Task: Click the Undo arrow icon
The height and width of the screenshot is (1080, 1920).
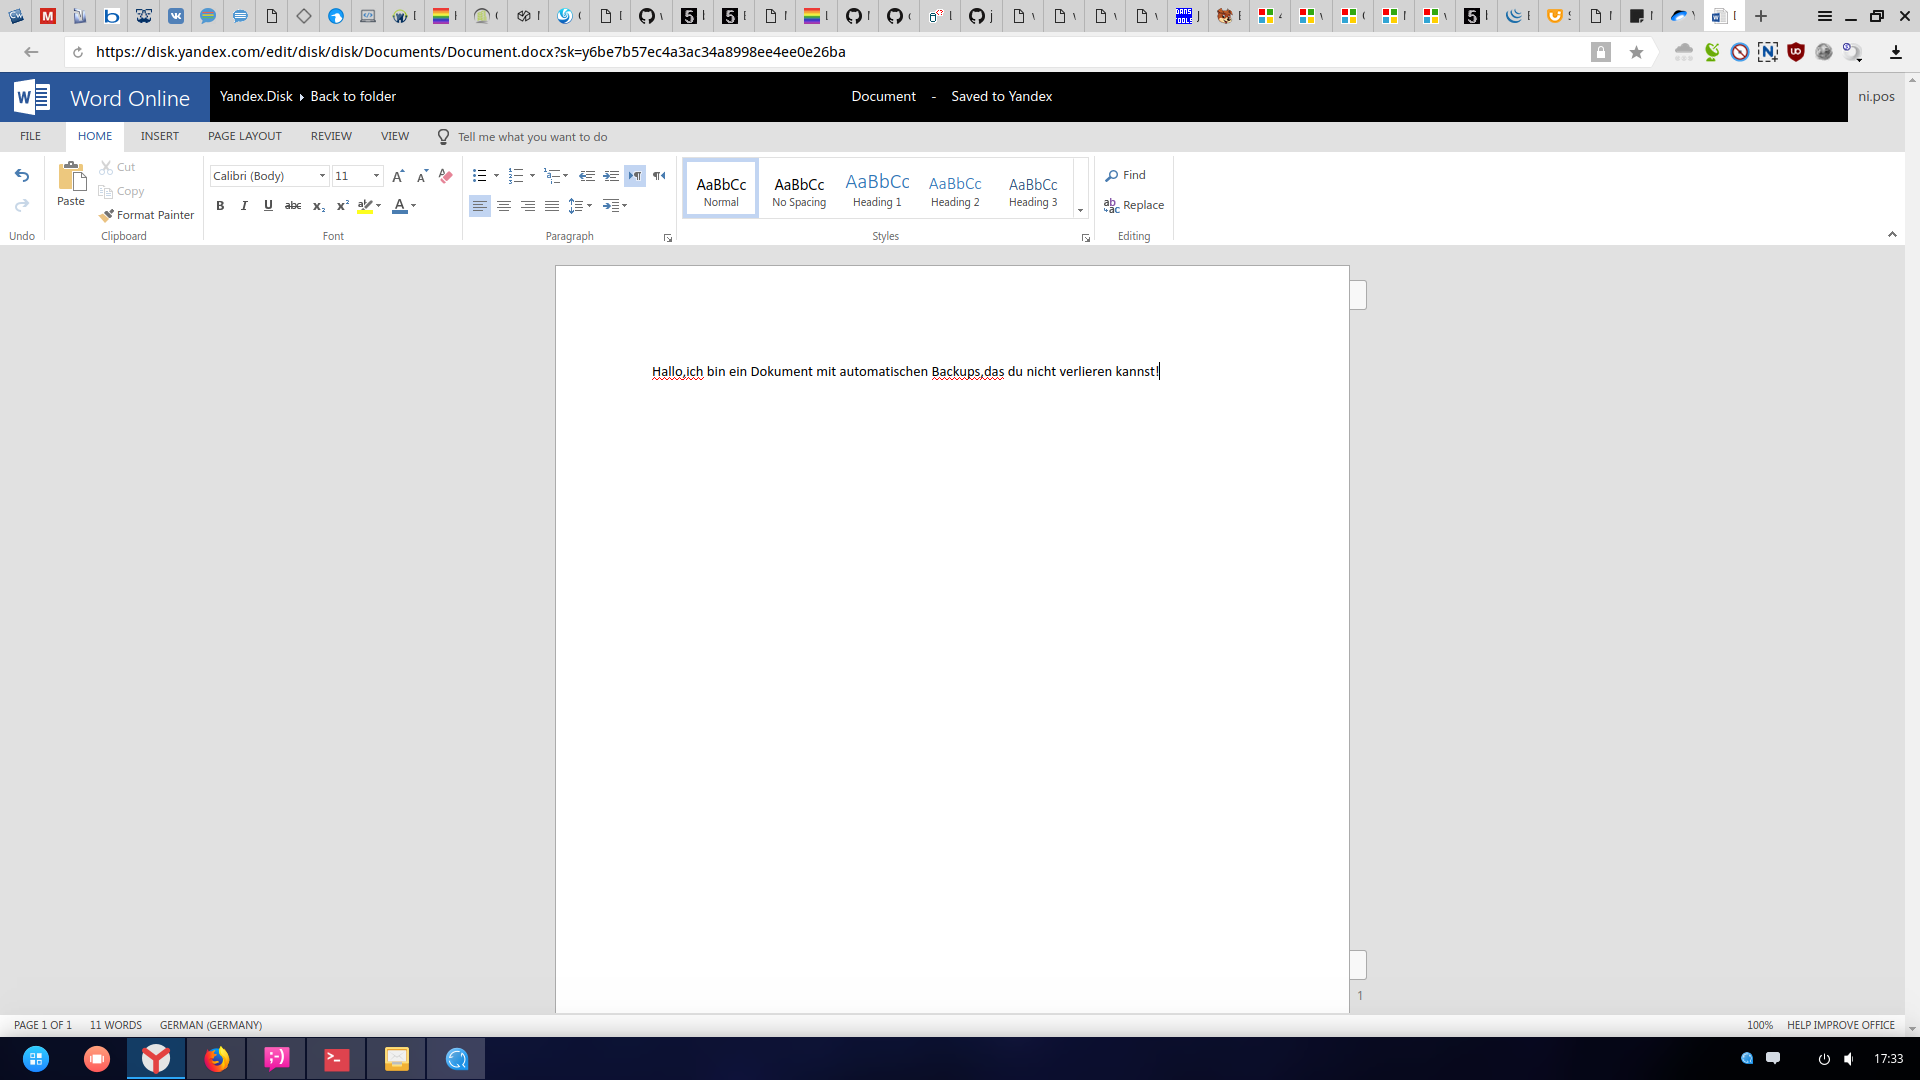Action: coord(22,176)
